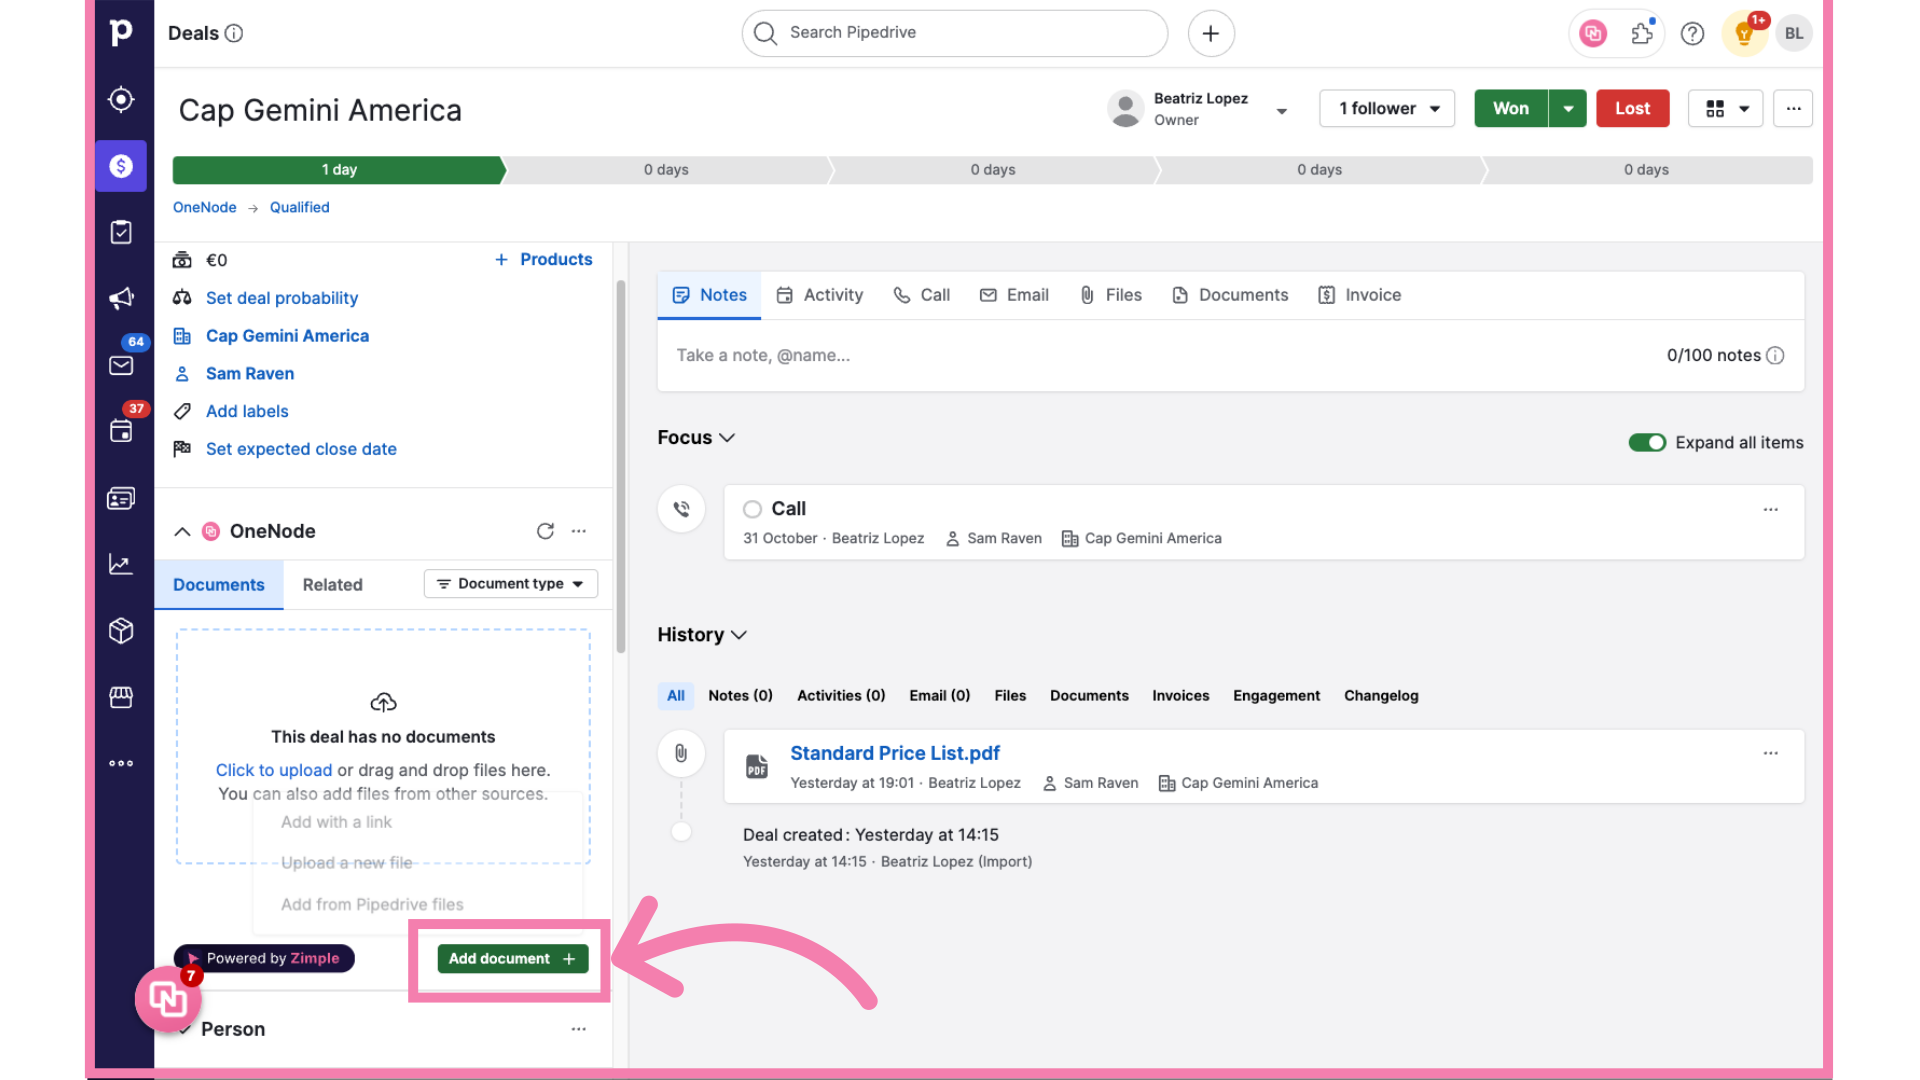1920x1080 pixels.
Task: Open the Insights chart icon in sidebar
Action: coord(121,564)
